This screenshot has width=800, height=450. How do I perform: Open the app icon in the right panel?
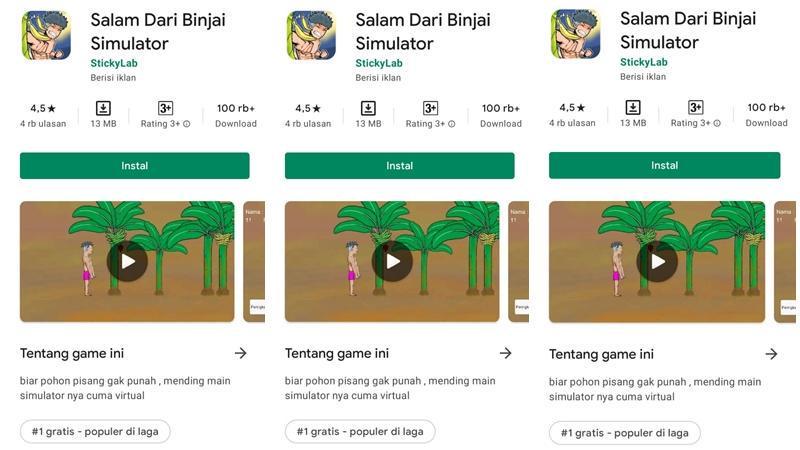tap(576, 34)
